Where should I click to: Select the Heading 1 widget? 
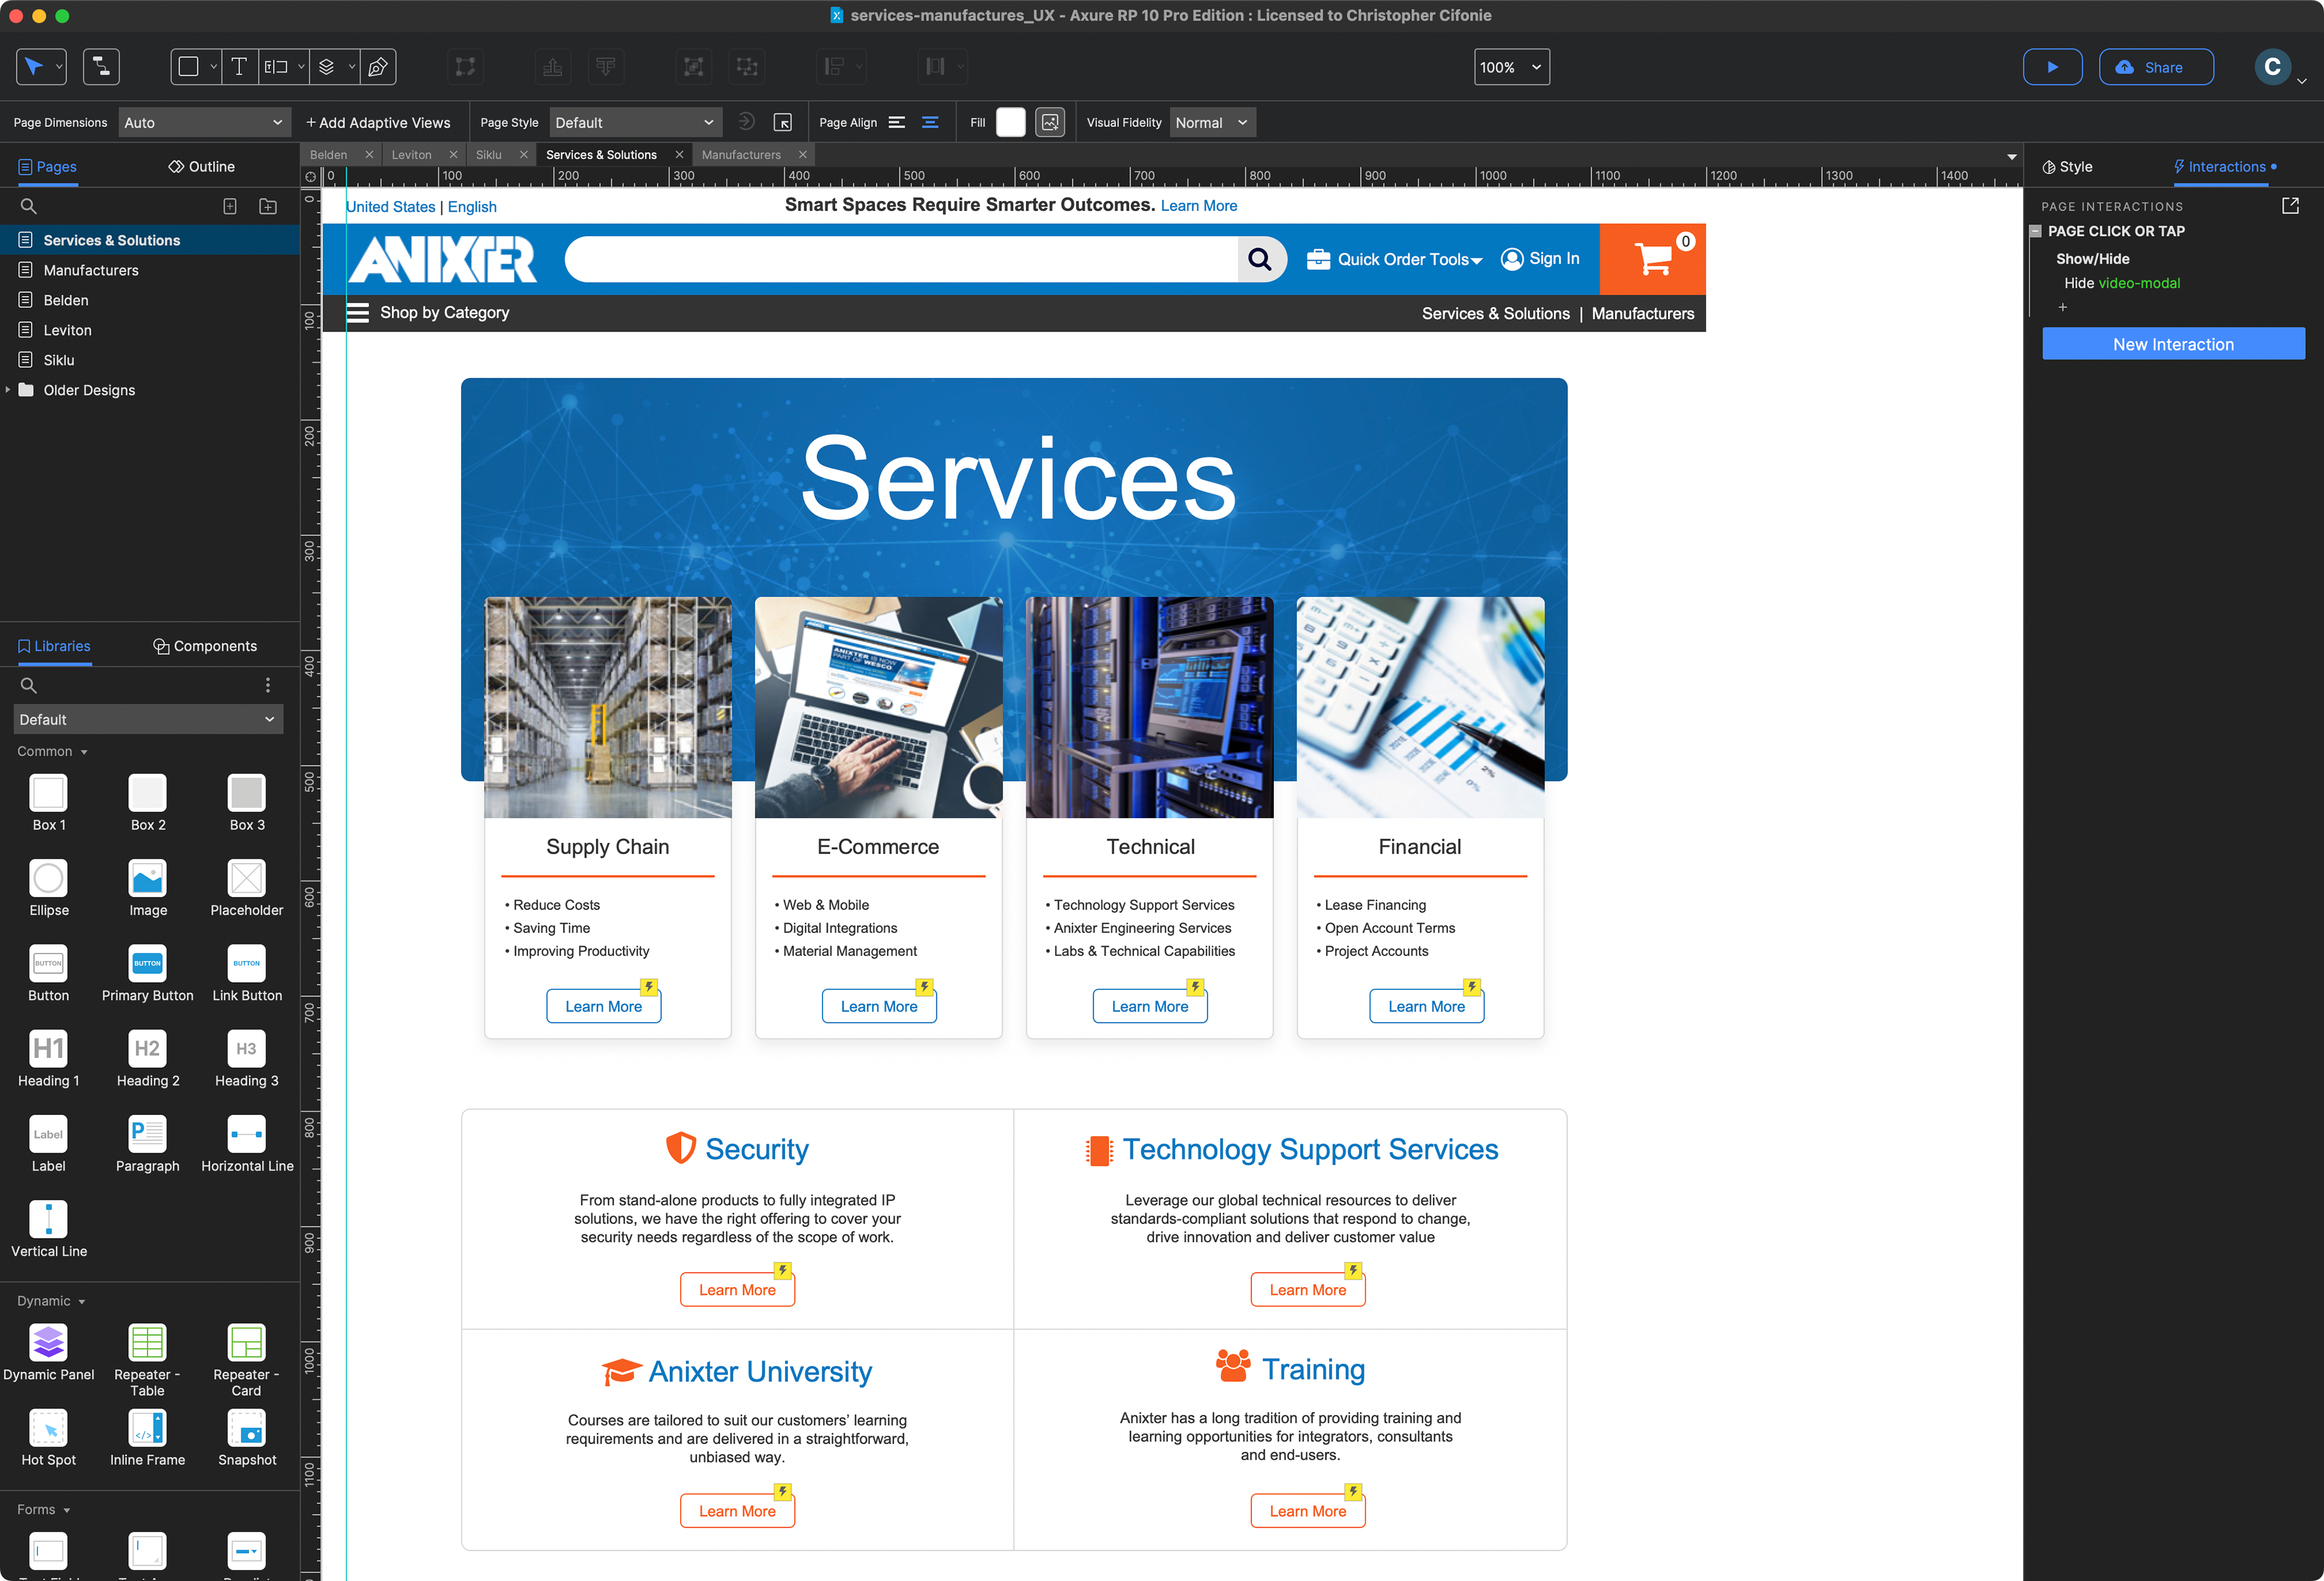(x=49, y=1058)
